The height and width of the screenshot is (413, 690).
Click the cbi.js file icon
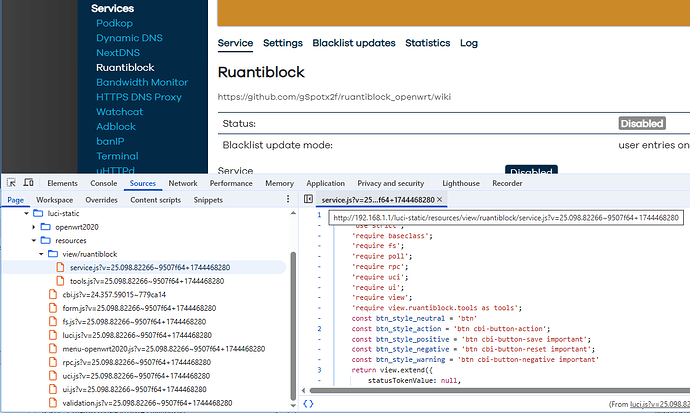coord(53,295)
